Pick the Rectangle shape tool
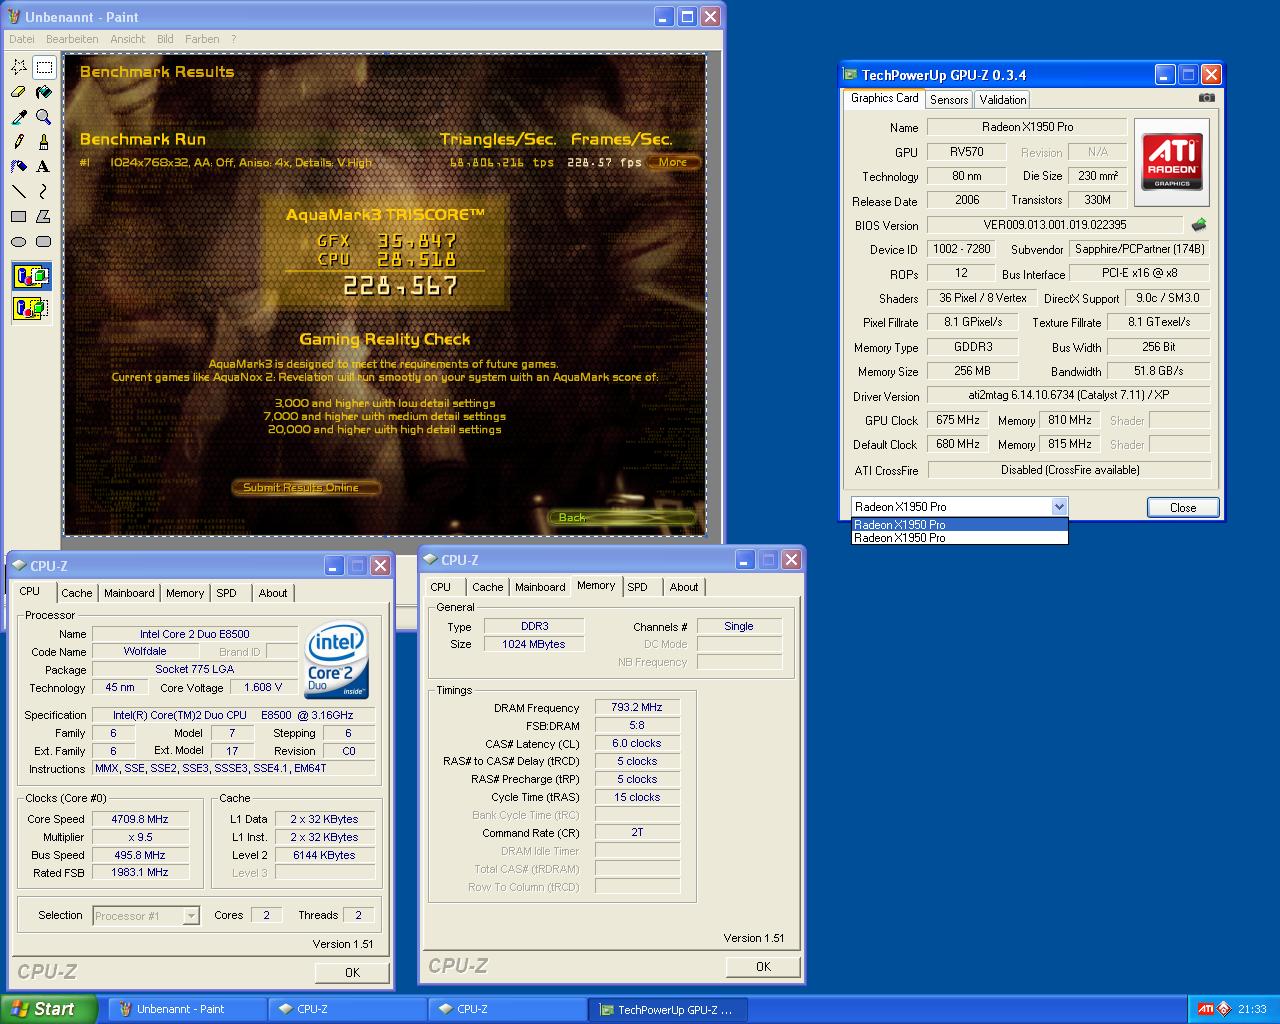 (18, 216)
